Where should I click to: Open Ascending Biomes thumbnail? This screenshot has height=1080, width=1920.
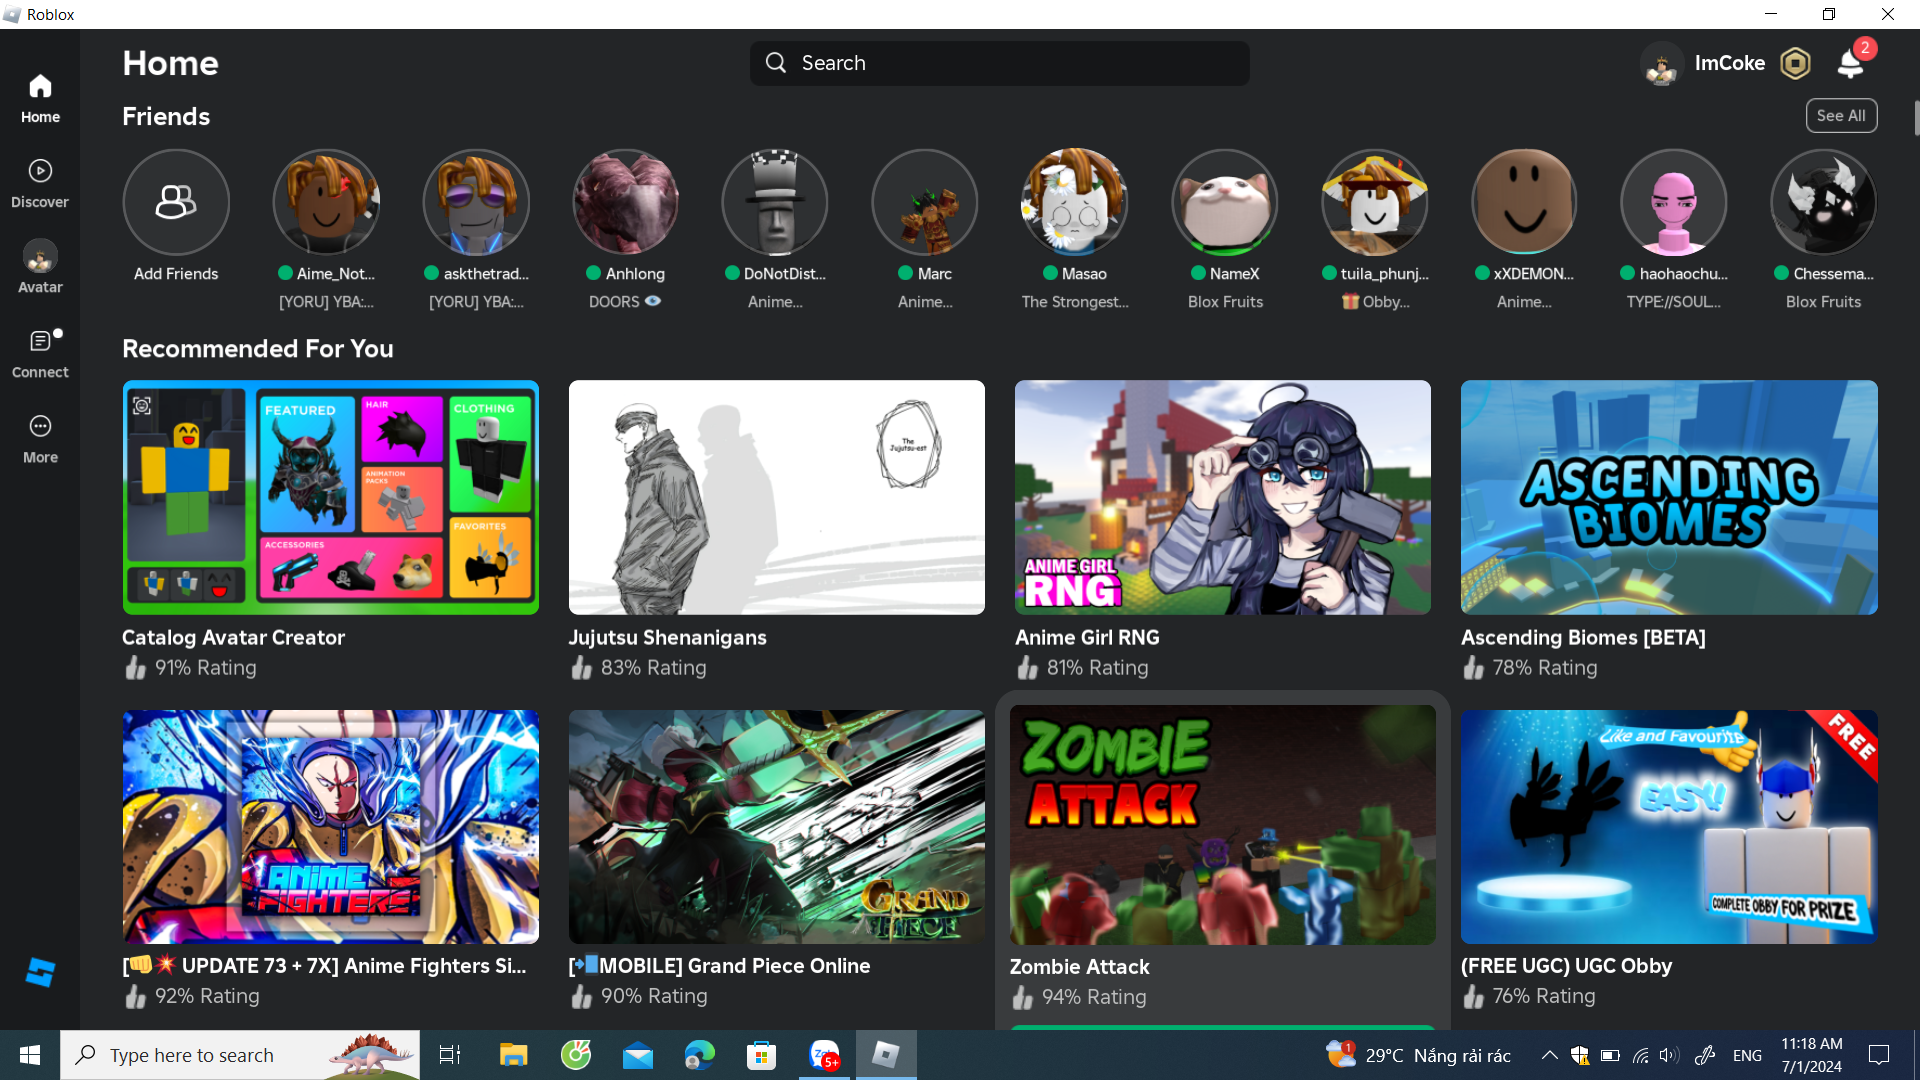pyautogui.click(x=1669, y=497)
